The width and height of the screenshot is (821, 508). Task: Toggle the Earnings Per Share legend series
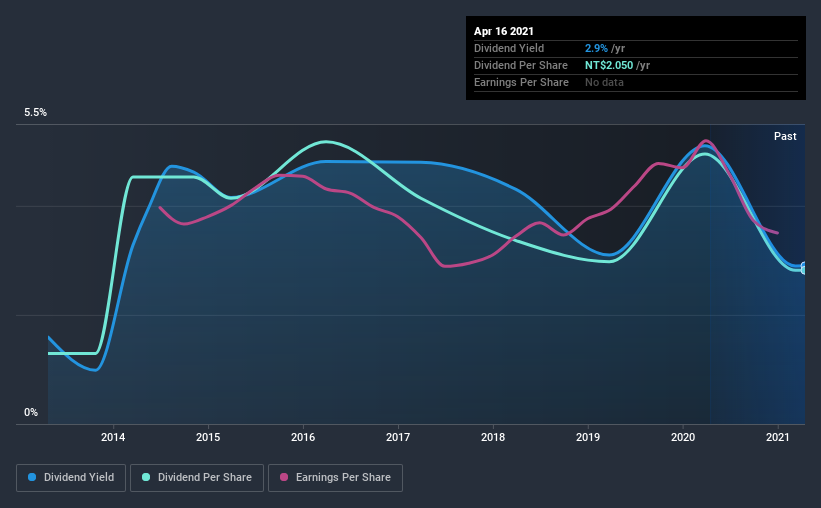pos(335,478)
